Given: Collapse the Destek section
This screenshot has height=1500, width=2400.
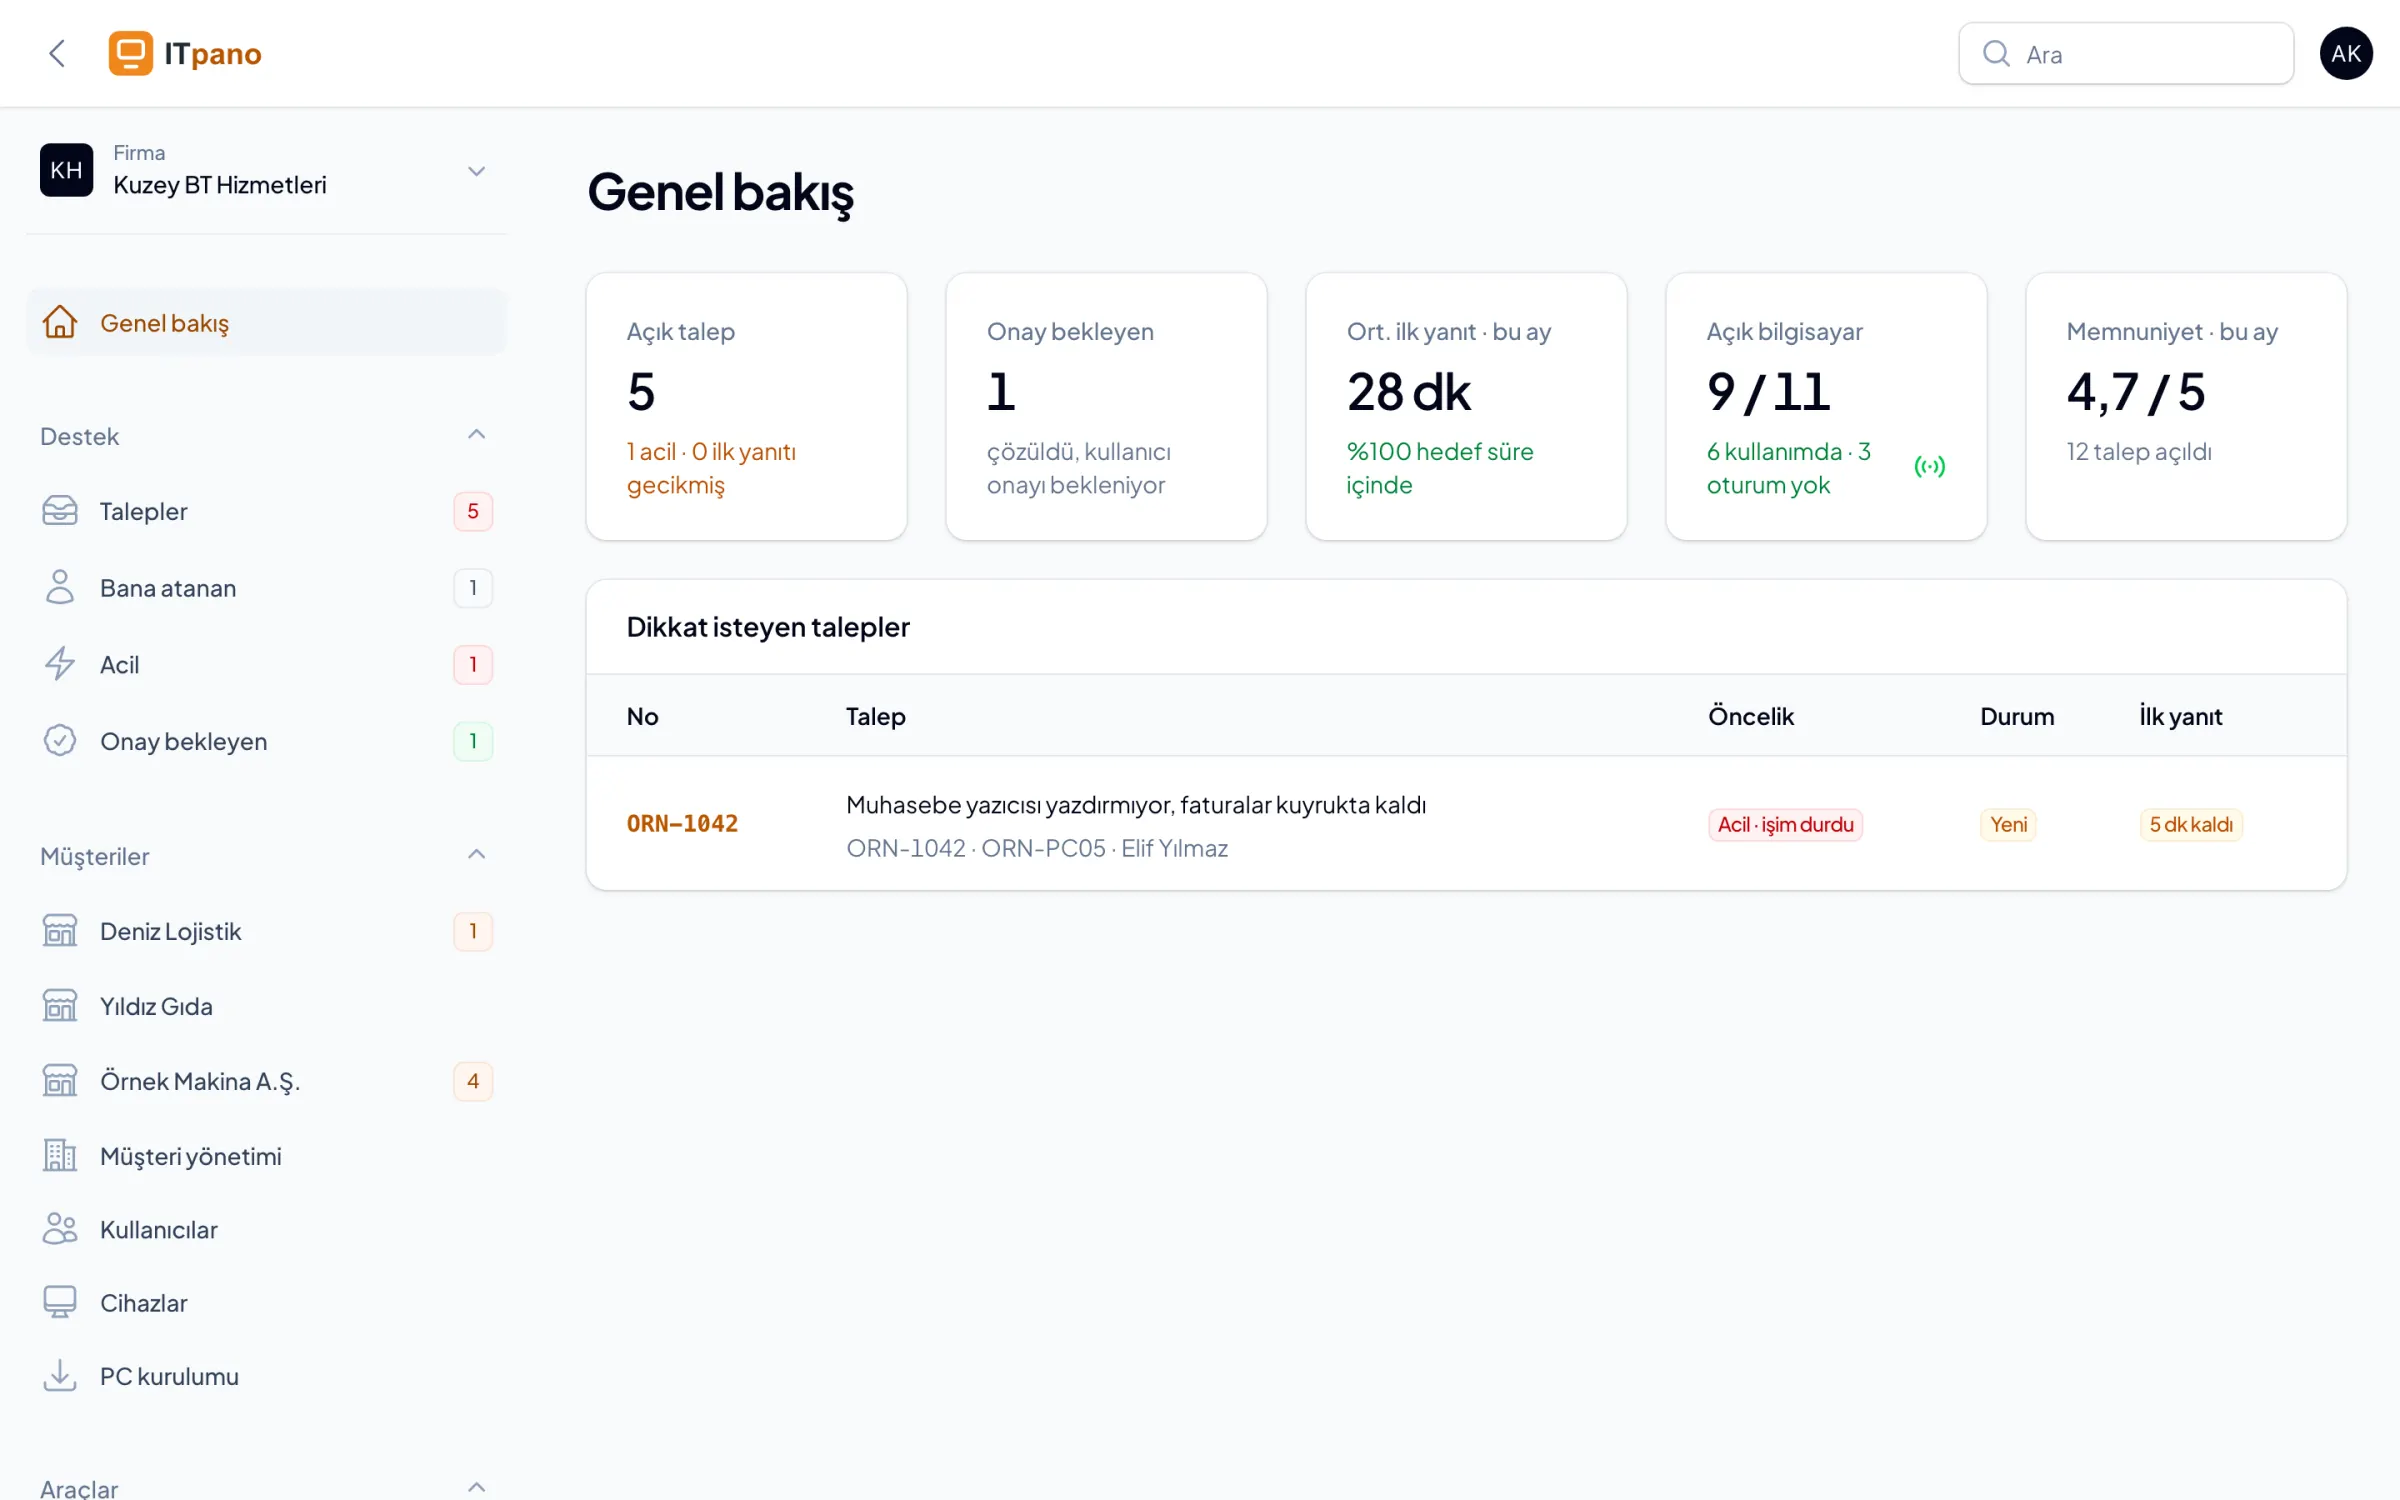Looking at the screenshot, I should click(477, 435).
